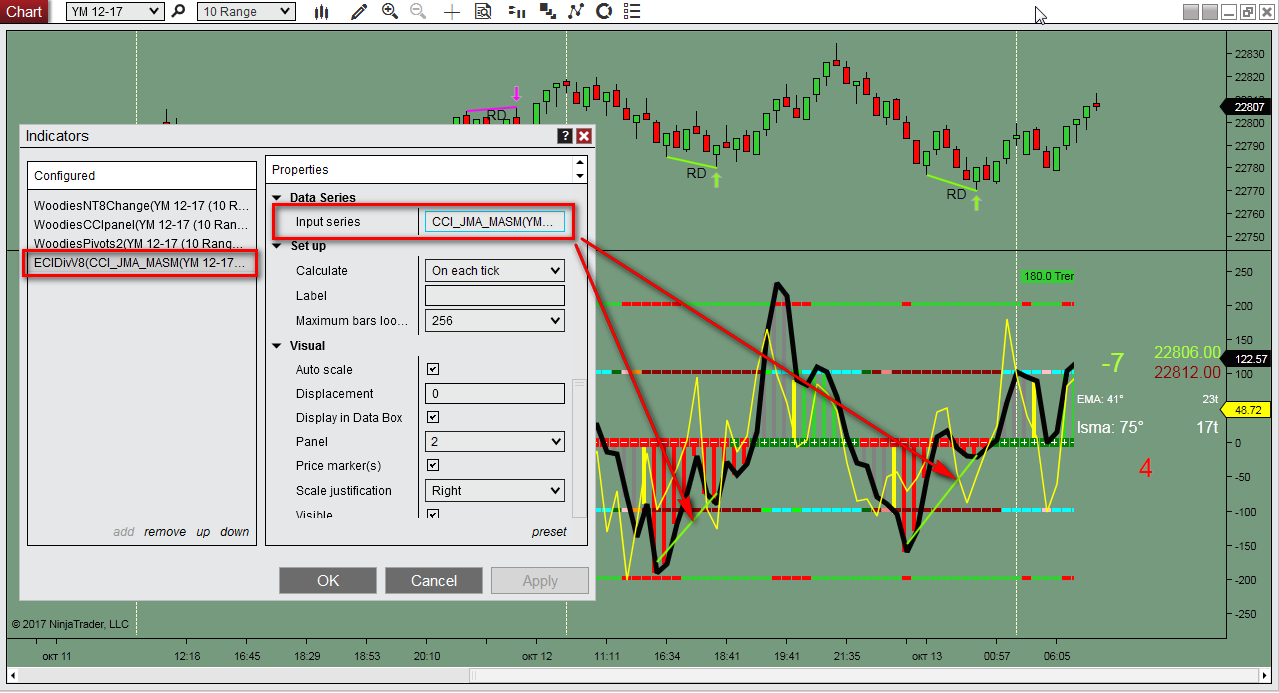Viewport: 1279px width, 693px height.
Task: Select WoodiesNT8Change in Configured list
Action: click(141, 205)
